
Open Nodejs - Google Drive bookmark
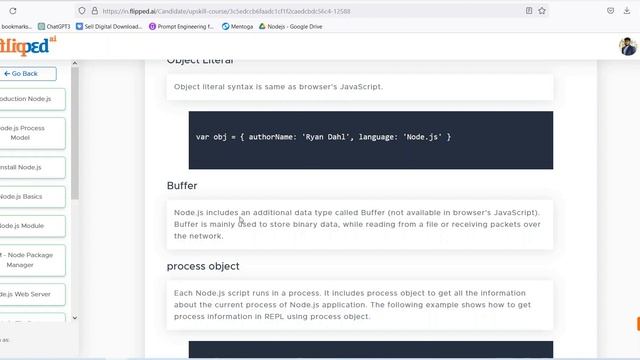[291, 27]
